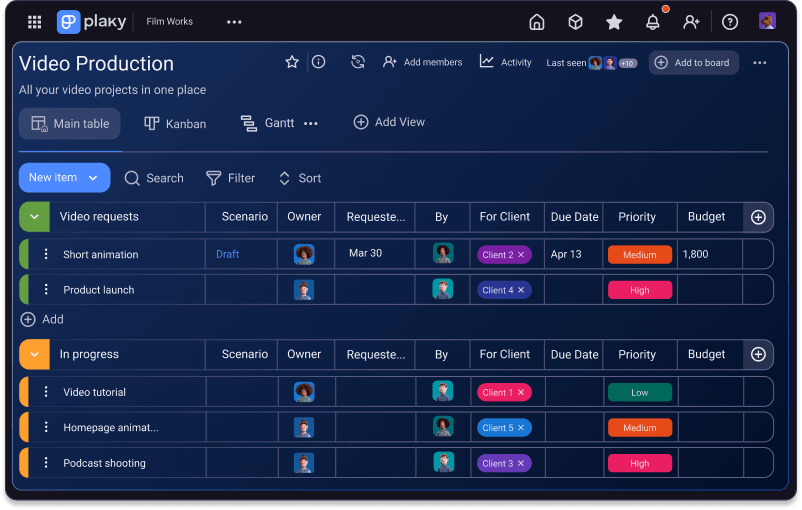
Task: Remove the Client 1 tag from Video tutorial
Action: click(x=521, y=393)
